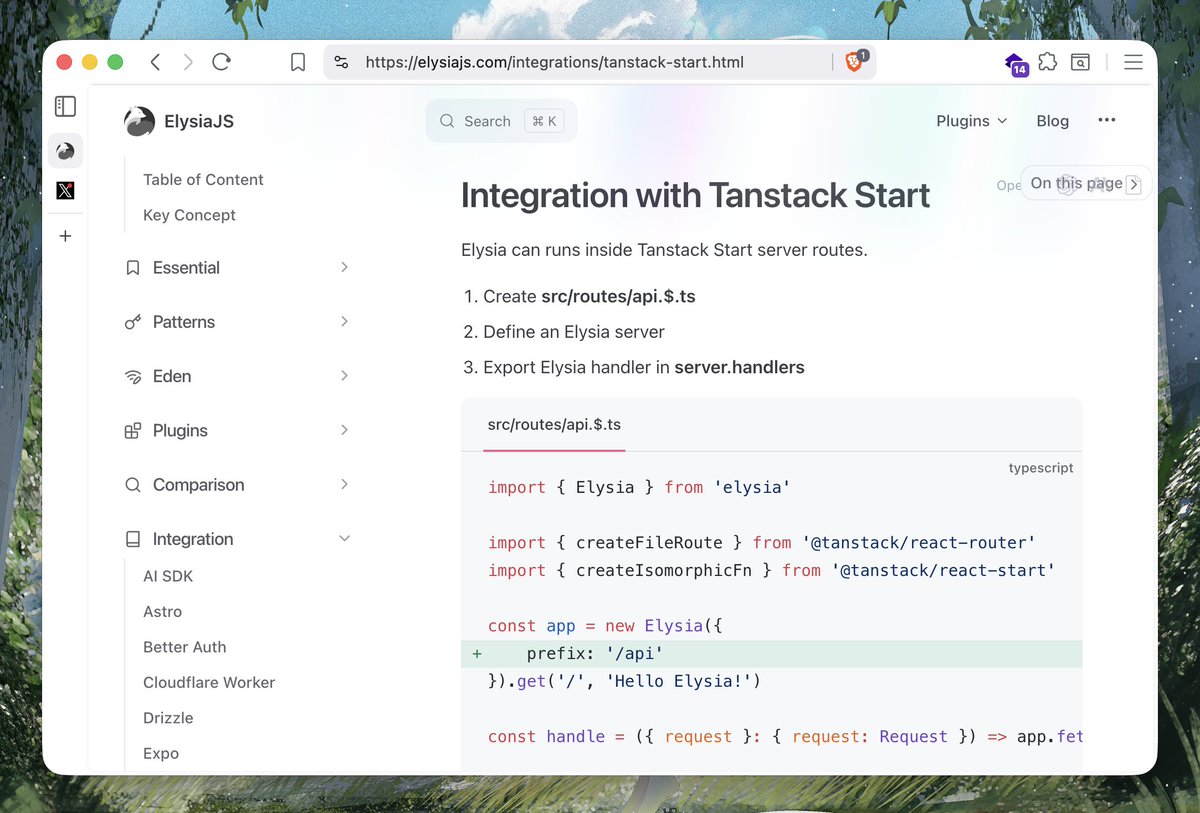This screenshot has width=1200, height=813.
Task: Open the Blog link in navbar
Action: click(1052, 121)
